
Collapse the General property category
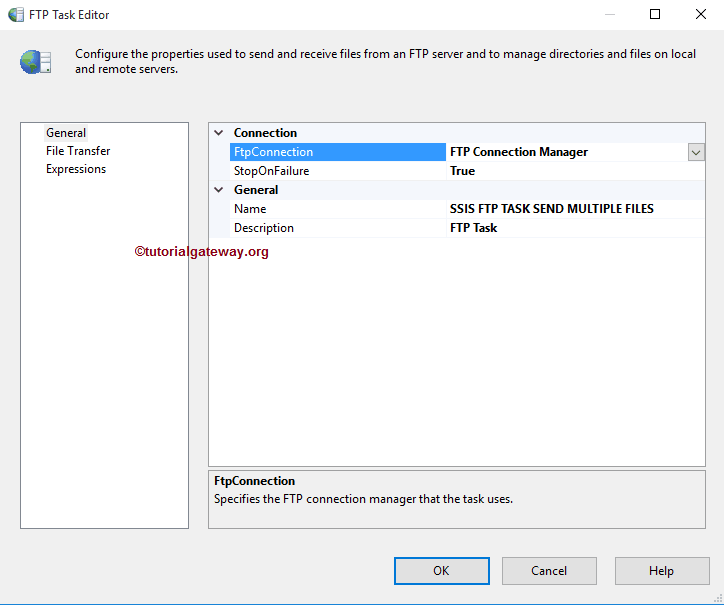219,190
